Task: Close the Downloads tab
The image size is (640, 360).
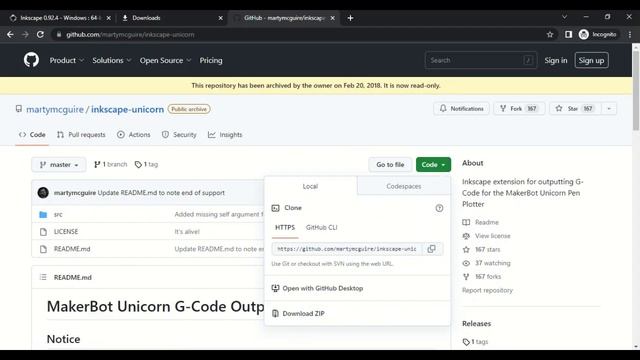Action: (220, 18)
